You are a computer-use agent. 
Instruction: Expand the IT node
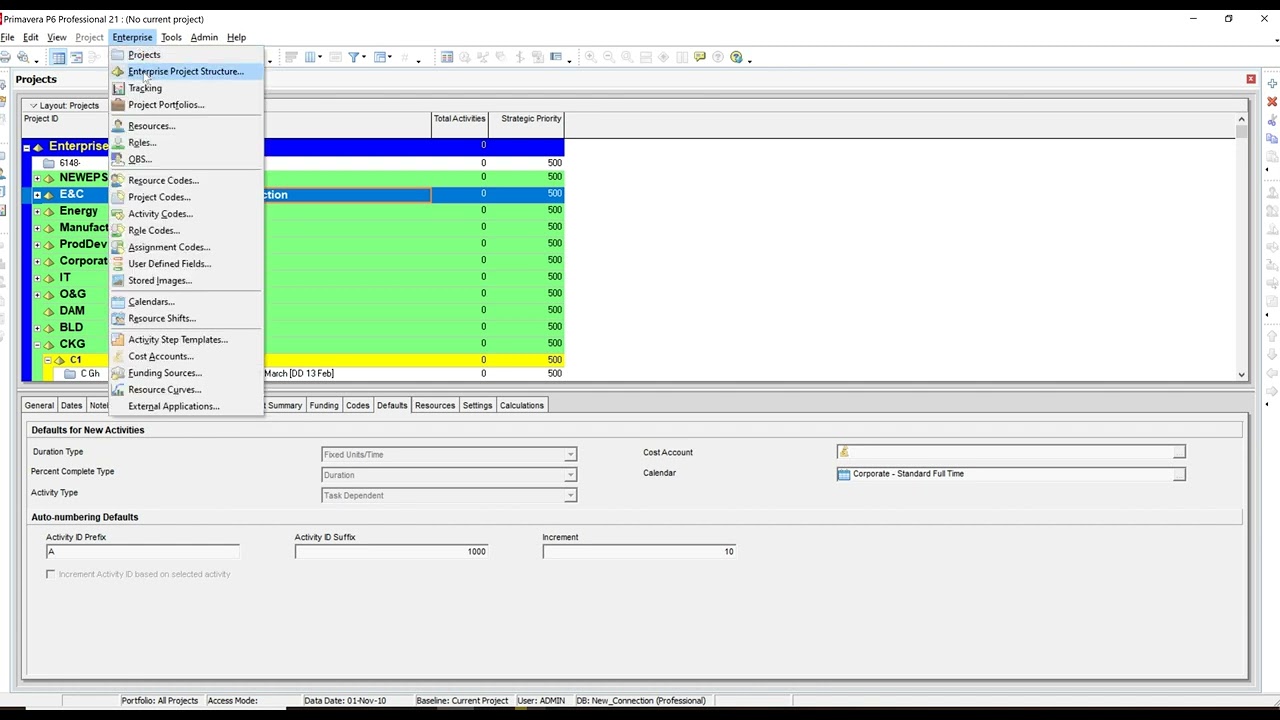pyautogui.click(x=37, y=278)
